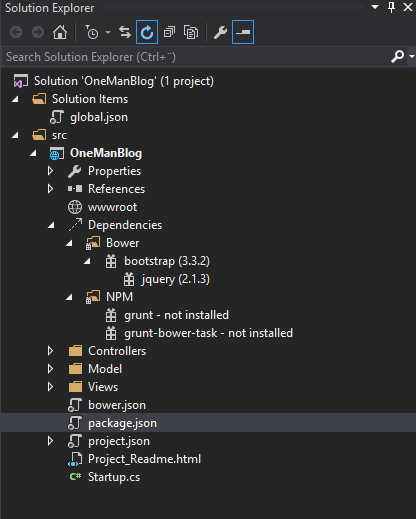This screenshot has height=519, width=416.
Task: Expand project.json node
Action: (x=50, y=441)
